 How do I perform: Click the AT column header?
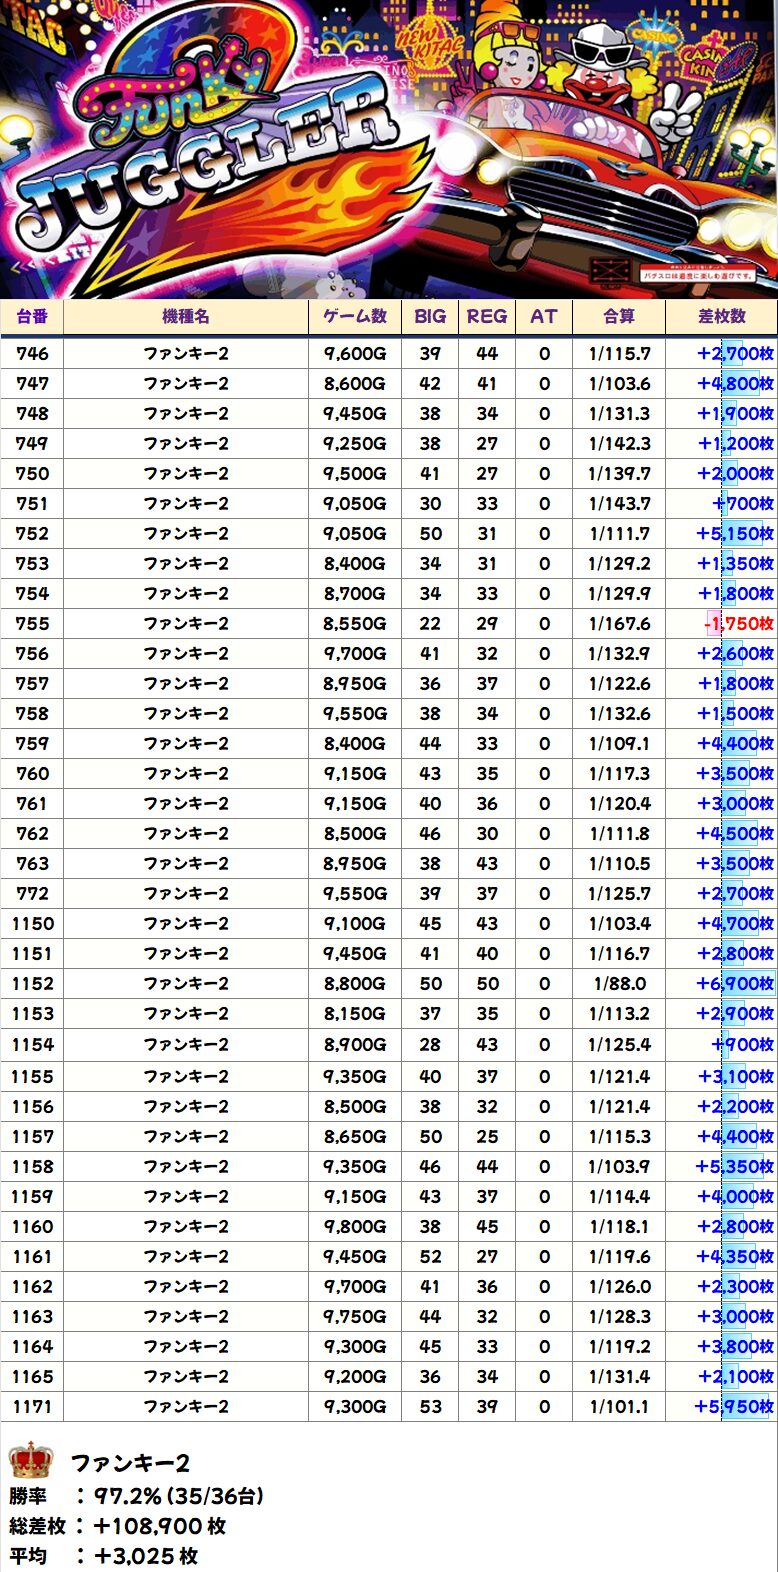point(544,316)
